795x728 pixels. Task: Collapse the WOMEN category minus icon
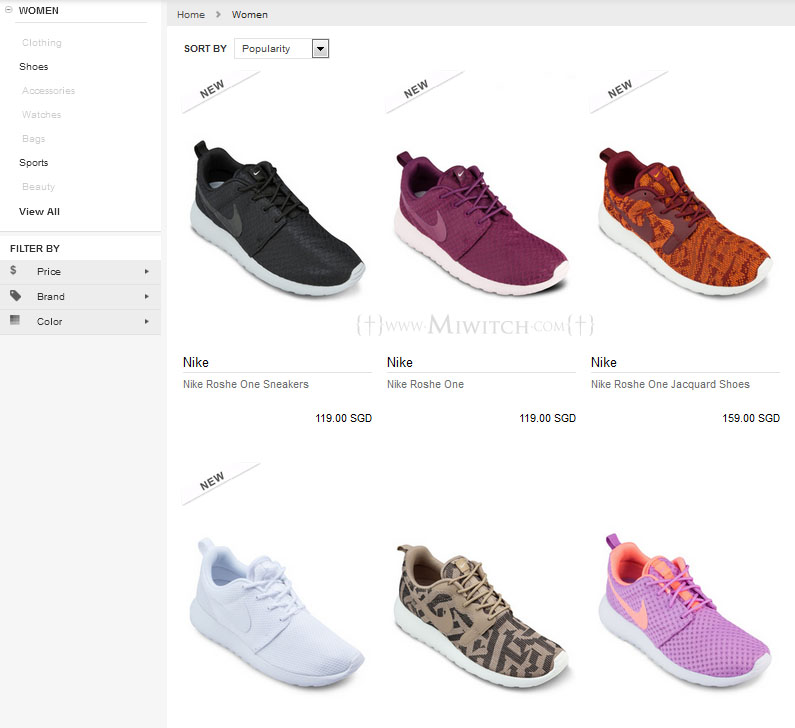pyautogui.click(x=9, y=10)
